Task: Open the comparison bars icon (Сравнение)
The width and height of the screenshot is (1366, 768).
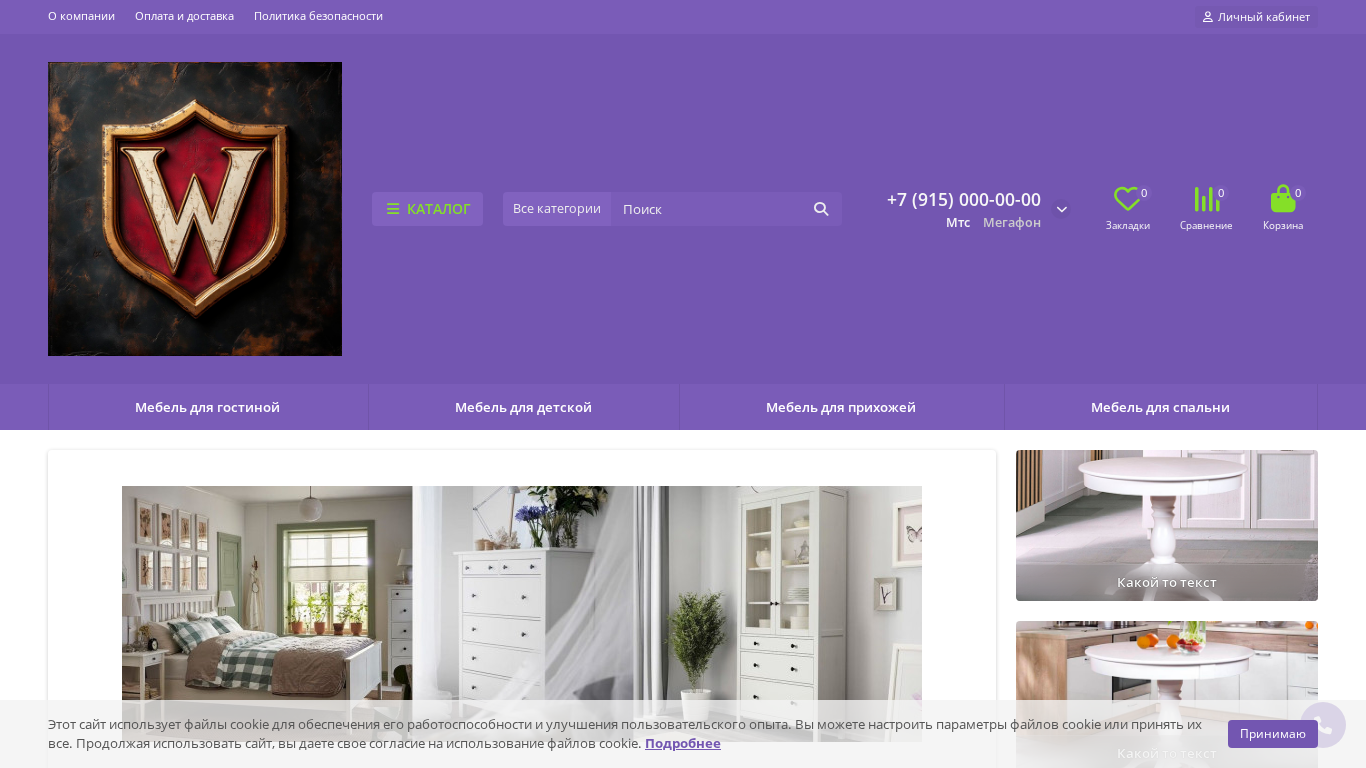Action: pos(1206,199)
